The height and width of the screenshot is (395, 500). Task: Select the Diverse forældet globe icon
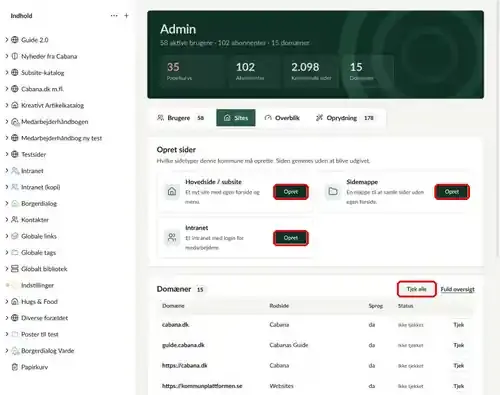15,318
